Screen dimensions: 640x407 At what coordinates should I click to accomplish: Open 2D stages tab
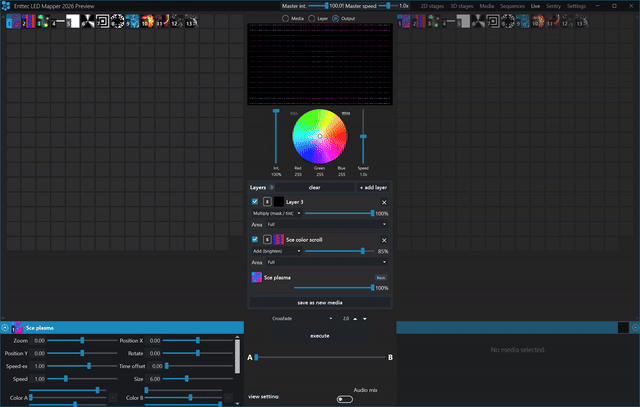(x=432, y=6)
